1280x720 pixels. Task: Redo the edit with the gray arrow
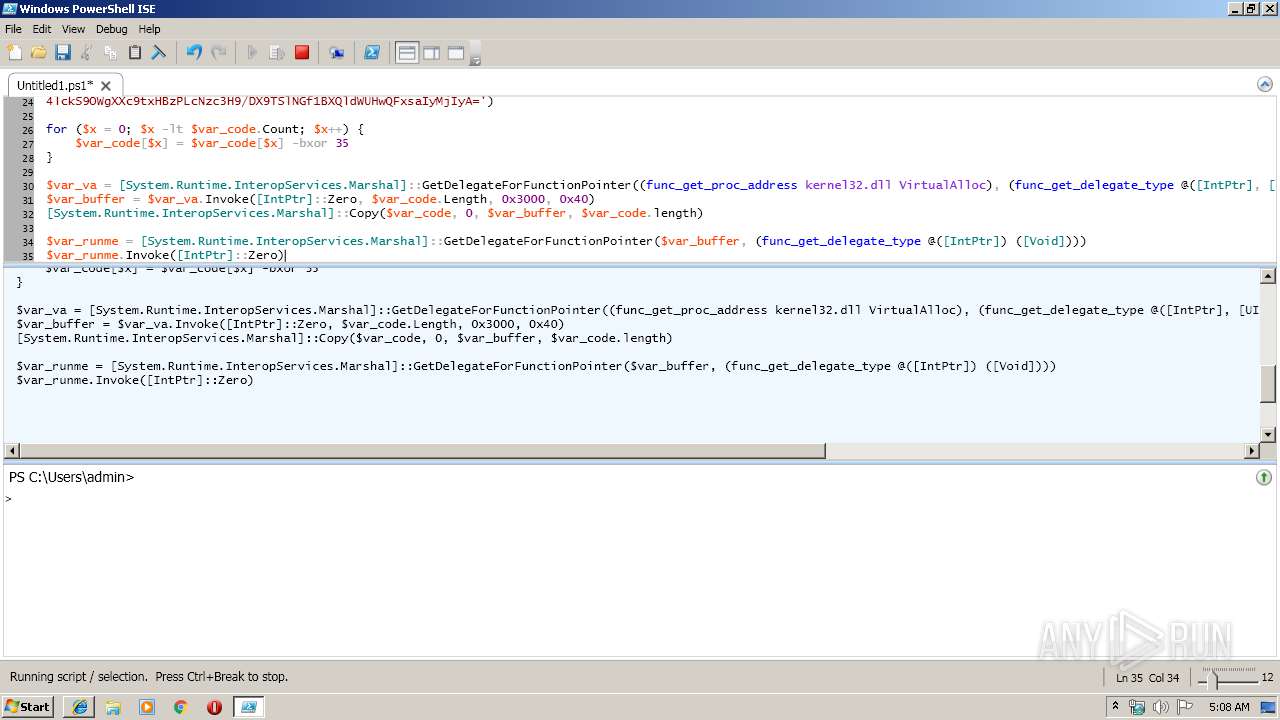coord(218,53)
